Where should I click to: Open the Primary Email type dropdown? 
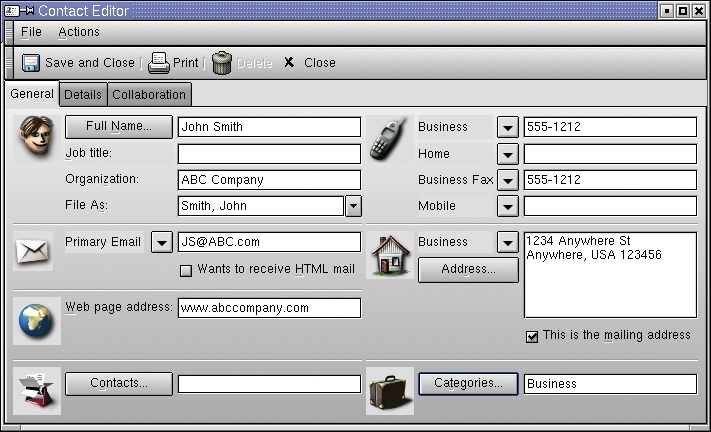coord(161,242)
